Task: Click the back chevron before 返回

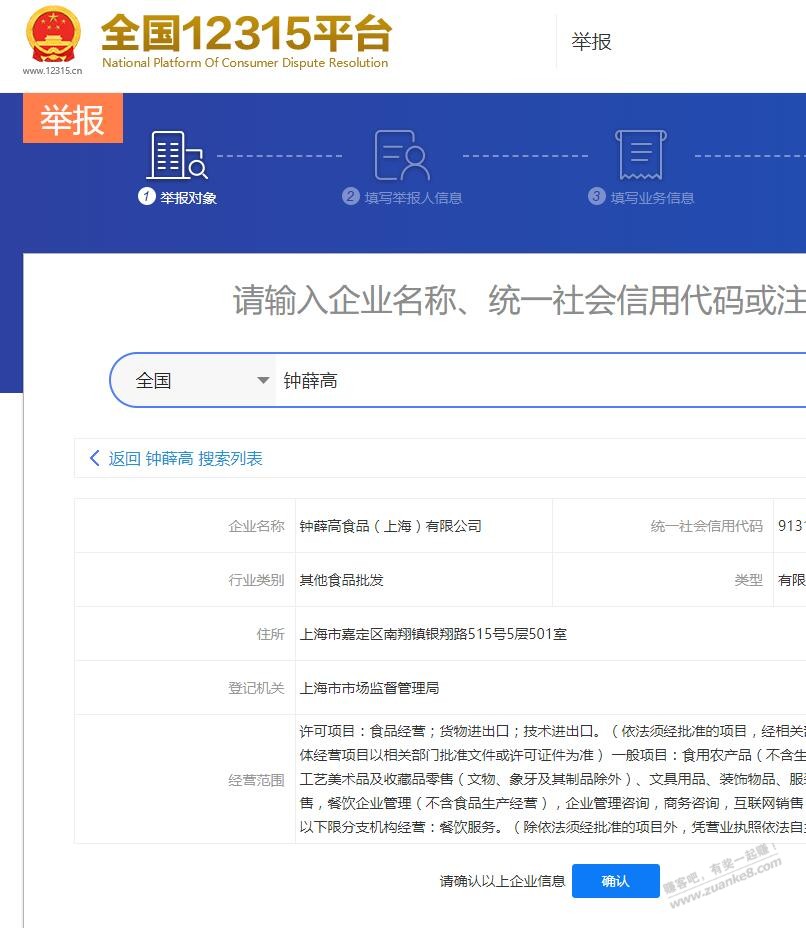Action: tap(95, 458)
